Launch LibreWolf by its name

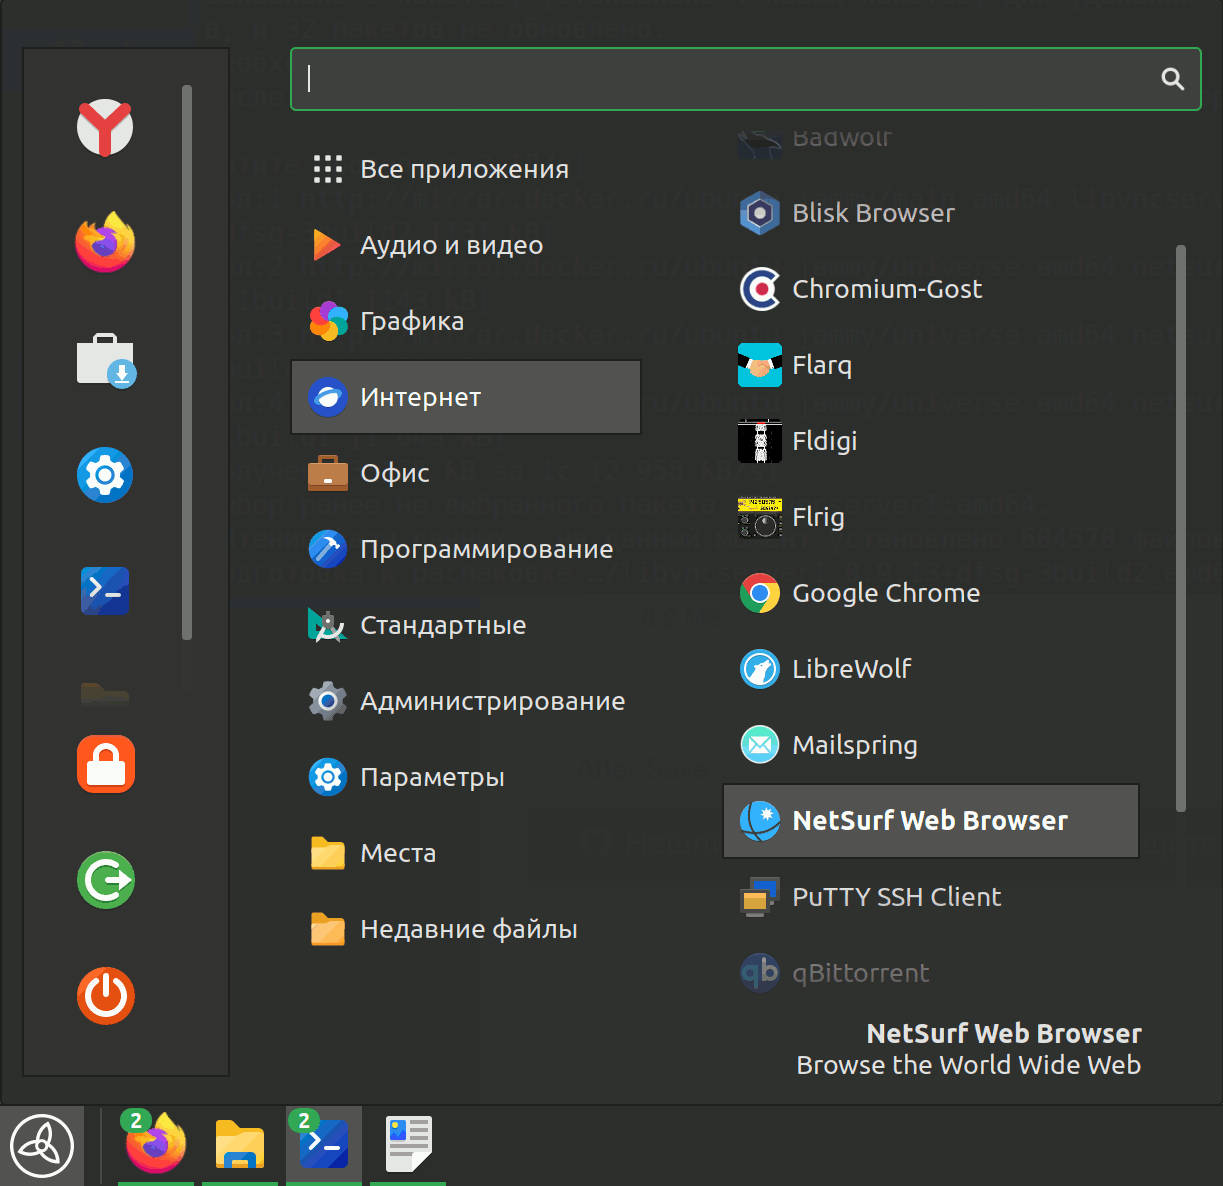click(852, 669)
